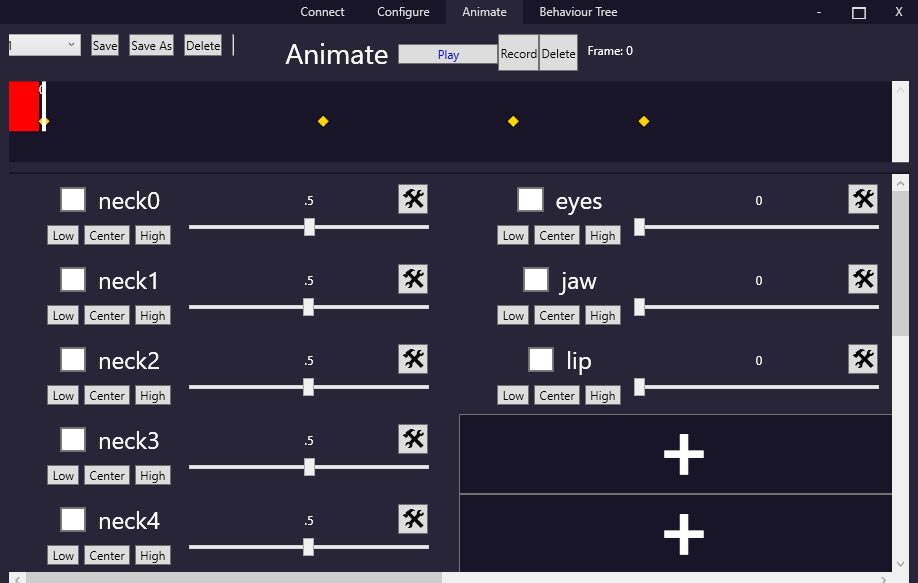Set neck2 to Center
This screenshot has height=583, width=918.
107,396
